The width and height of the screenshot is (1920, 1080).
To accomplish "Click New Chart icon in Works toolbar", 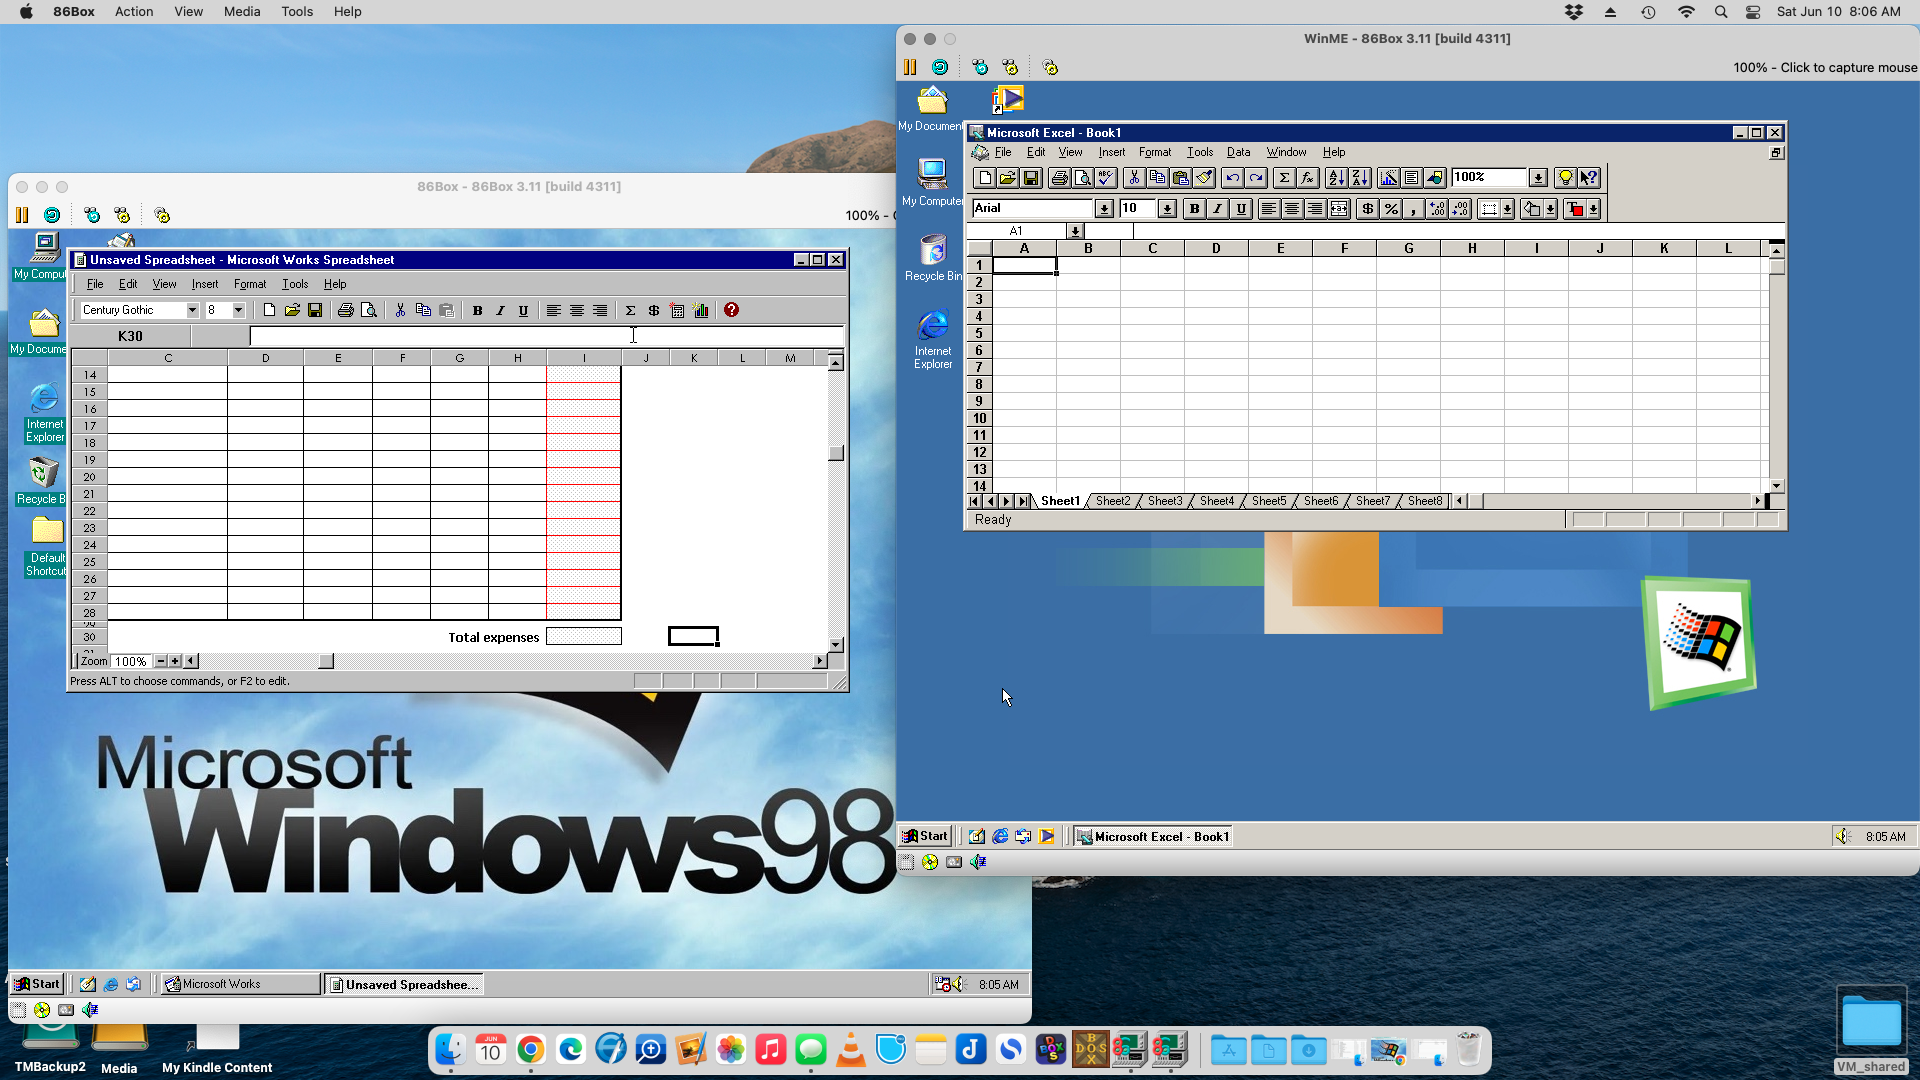I will coord(701,311).
